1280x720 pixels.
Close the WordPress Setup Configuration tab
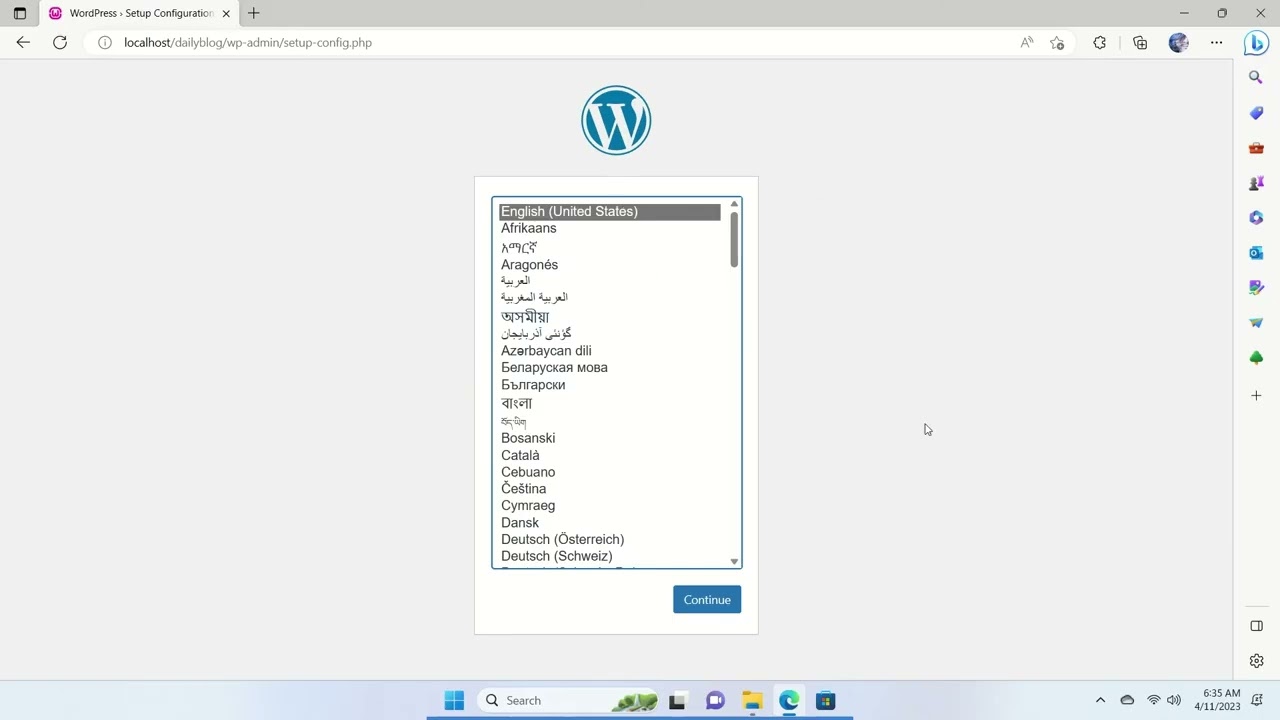(226, 13)
